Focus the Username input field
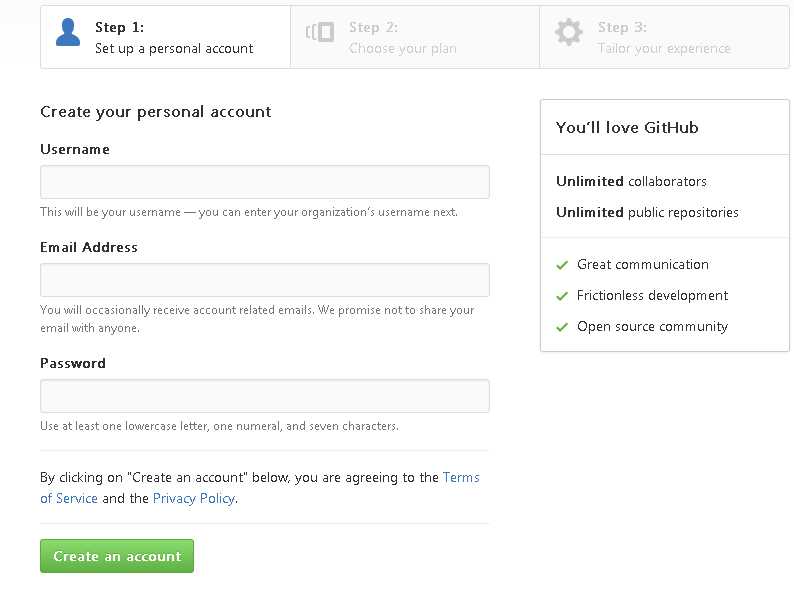Viewport: 794px width, 593px height. (x=265, y=182)
